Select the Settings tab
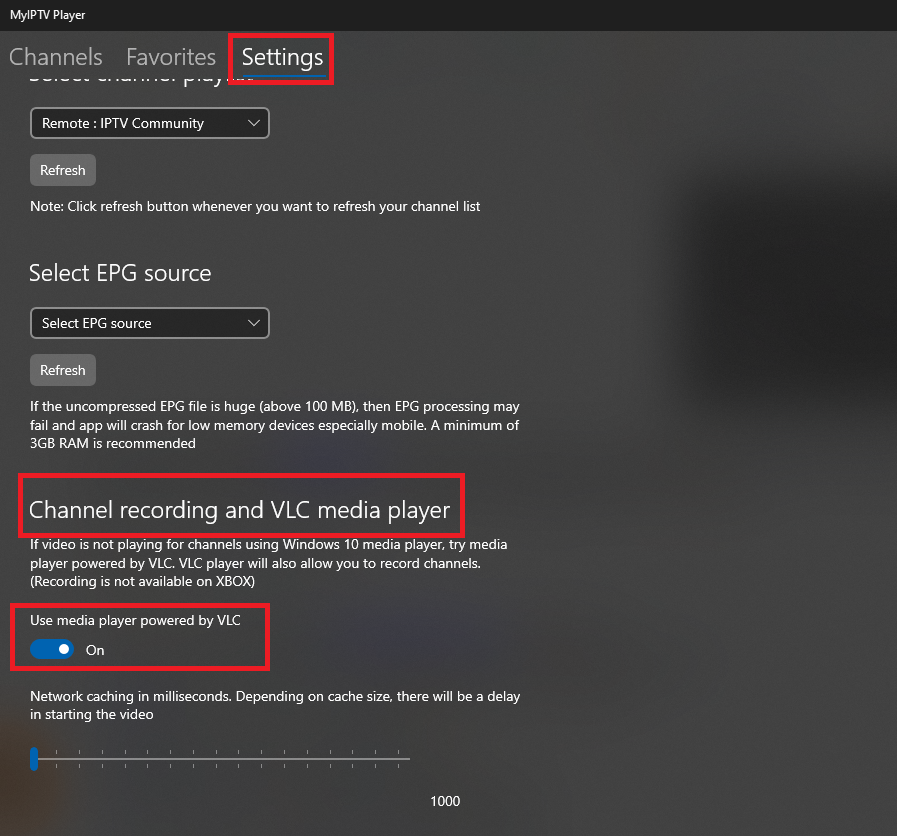This screenshot has width=897, height=836. coord(283,58)
